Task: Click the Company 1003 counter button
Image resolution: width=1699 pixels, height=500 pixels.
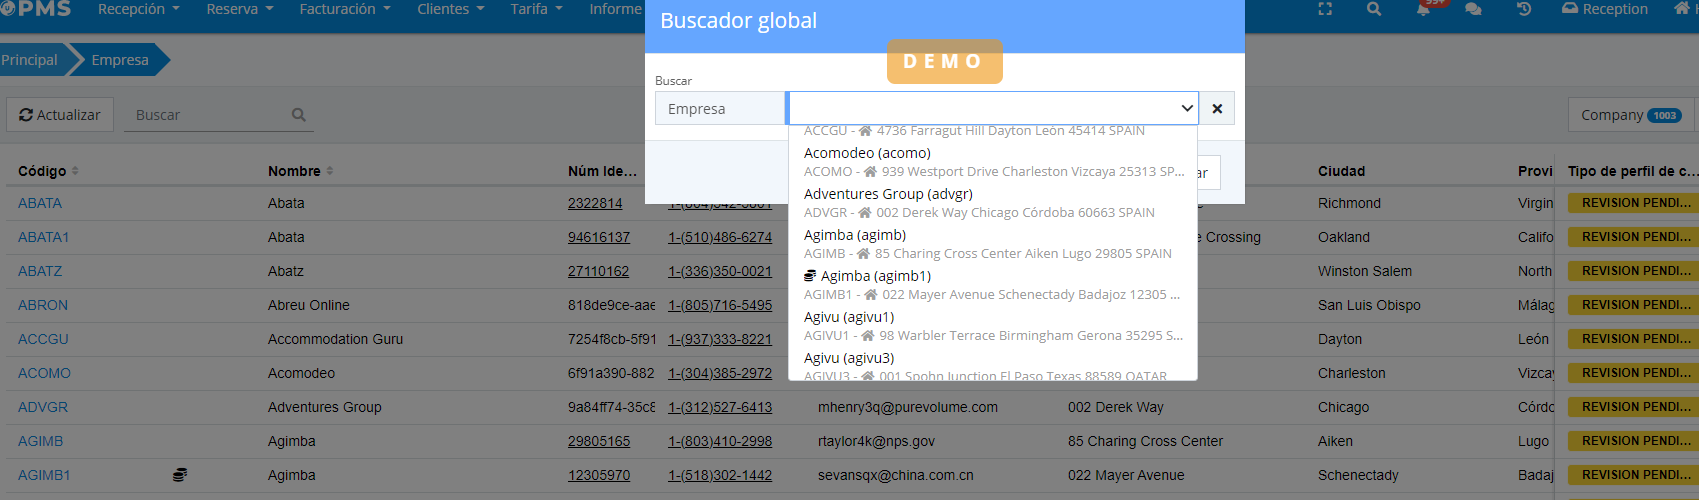Action: 1630,115
